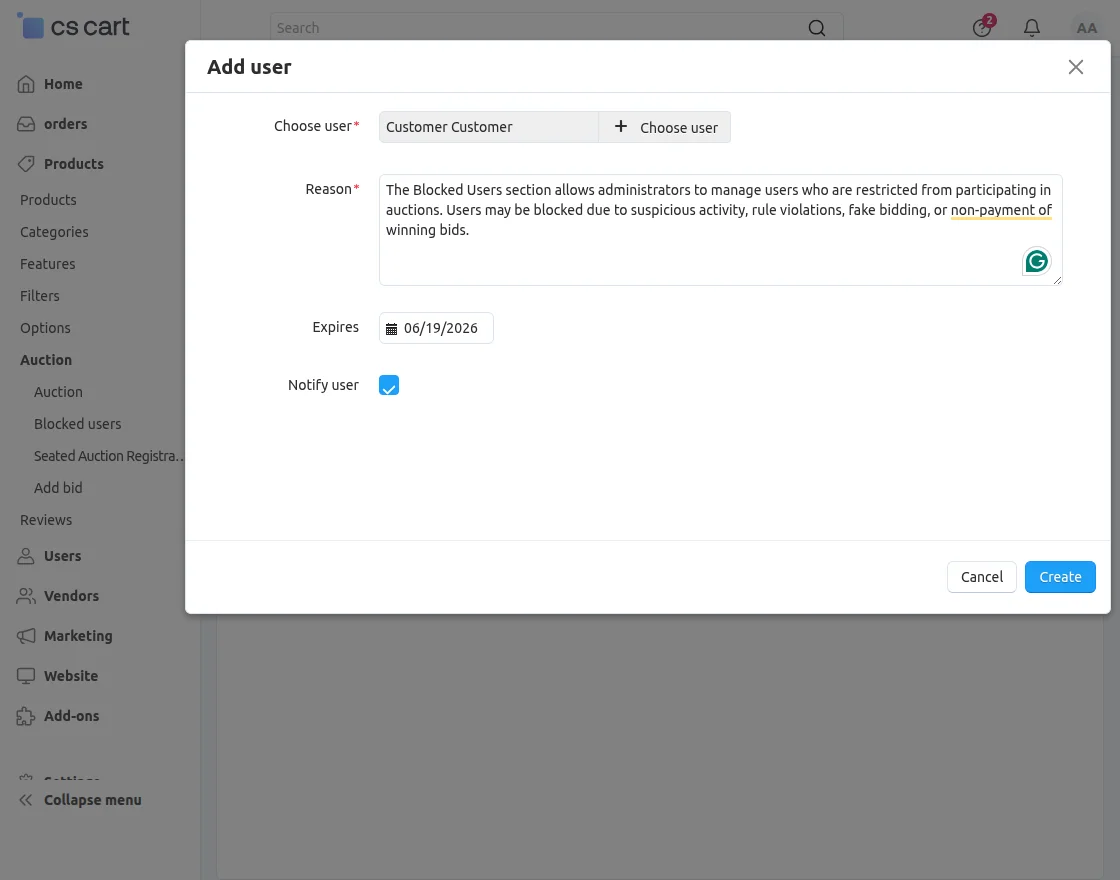Open the Website monitor icon
The image size is (1120, 880).
[x=26, y=676]
